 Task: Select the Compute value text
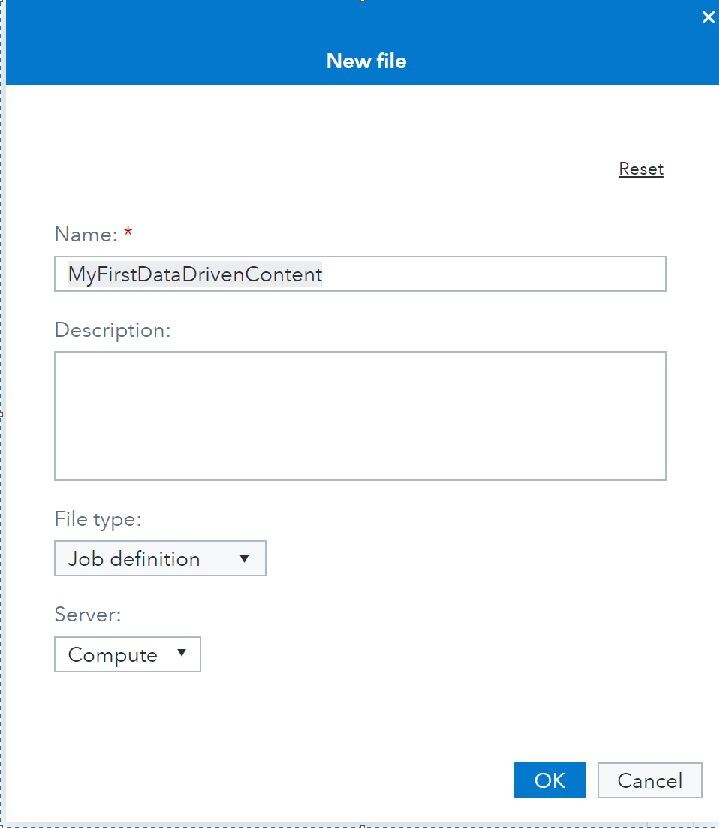(112, 655)
